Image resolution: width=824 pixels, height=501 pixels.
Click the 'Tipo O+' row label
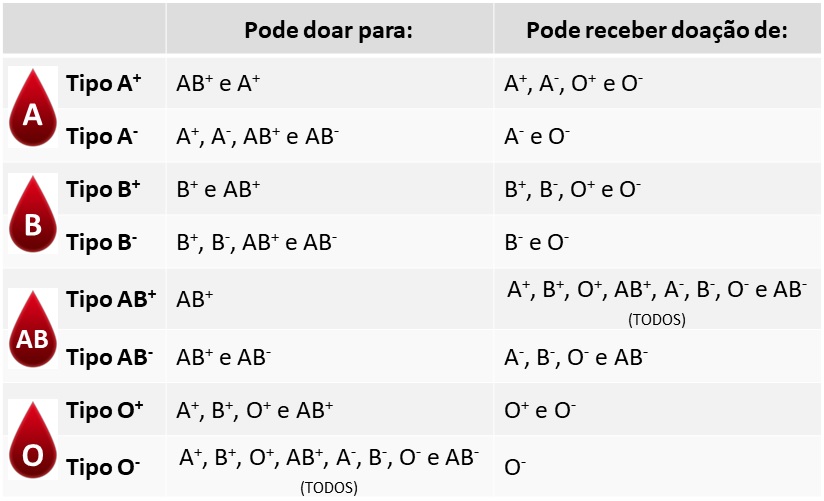[104, 410]
